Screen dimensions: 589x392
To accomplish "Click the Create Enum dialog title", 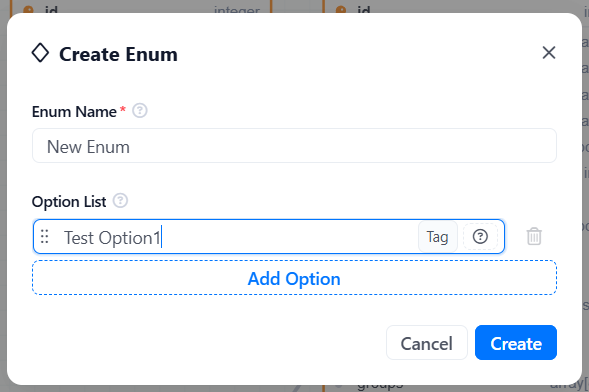I will pos(118,54).
